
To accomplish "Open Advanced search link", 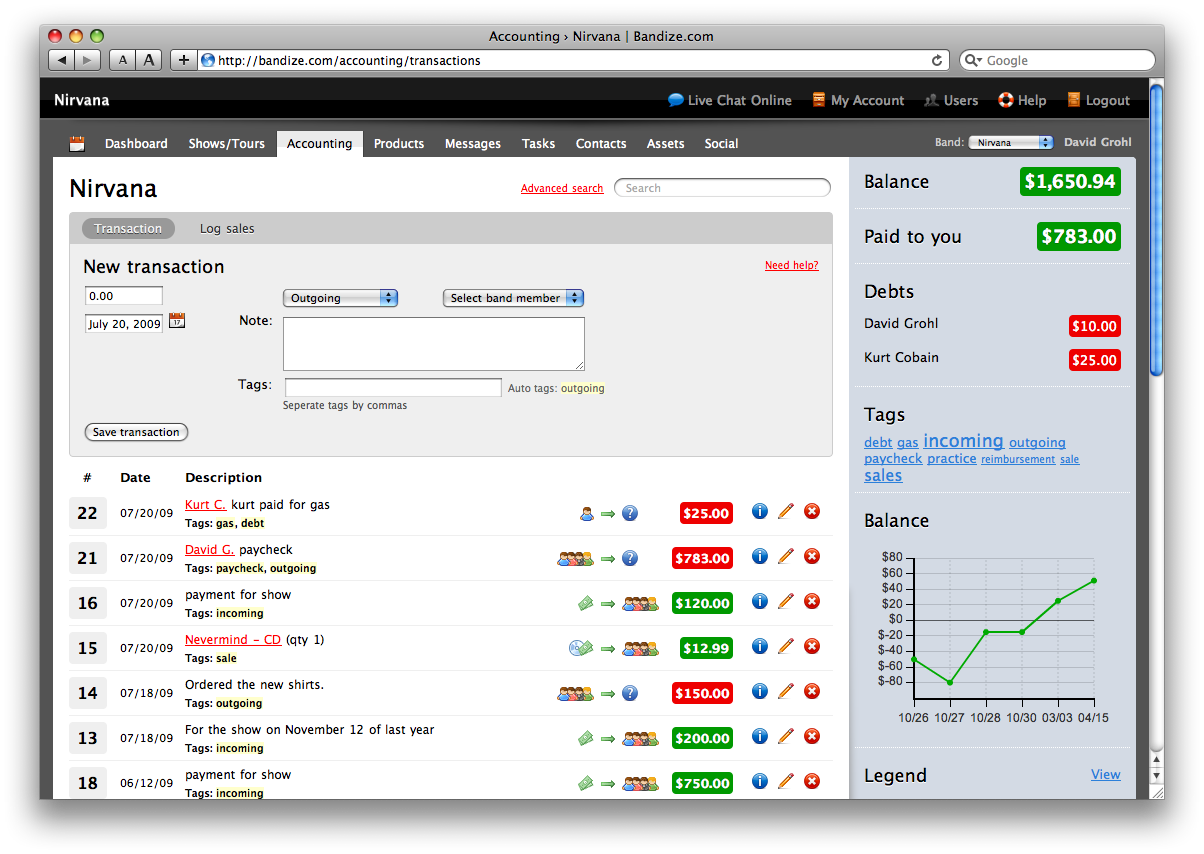I will [x=562, y=188].
